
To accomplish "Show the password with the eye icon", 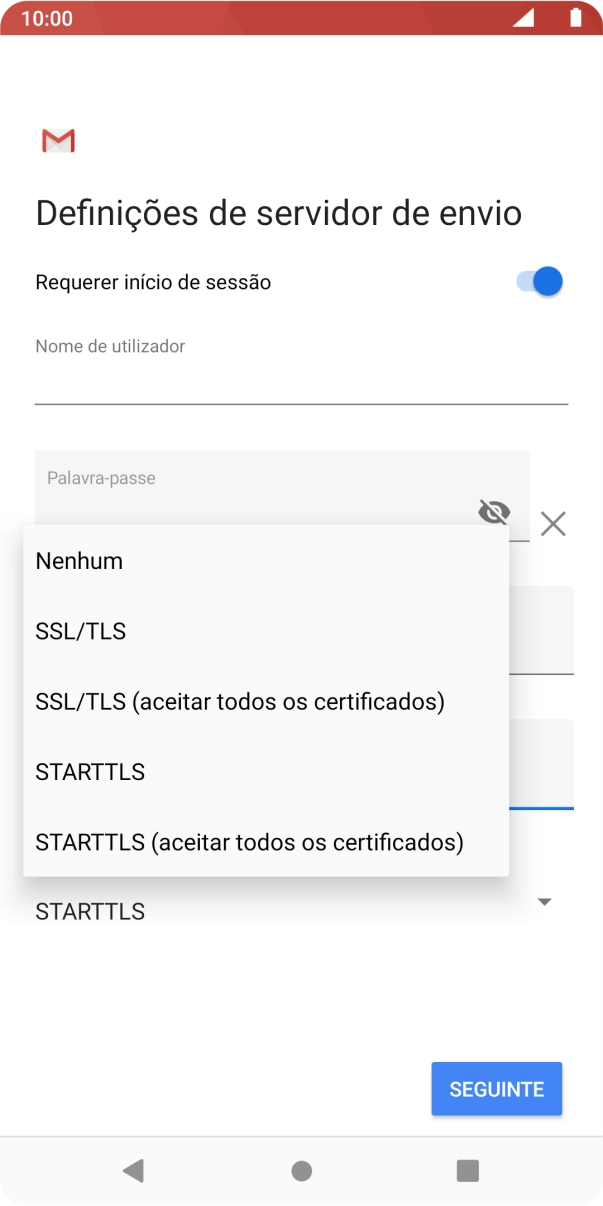I will tap(494, 512).
